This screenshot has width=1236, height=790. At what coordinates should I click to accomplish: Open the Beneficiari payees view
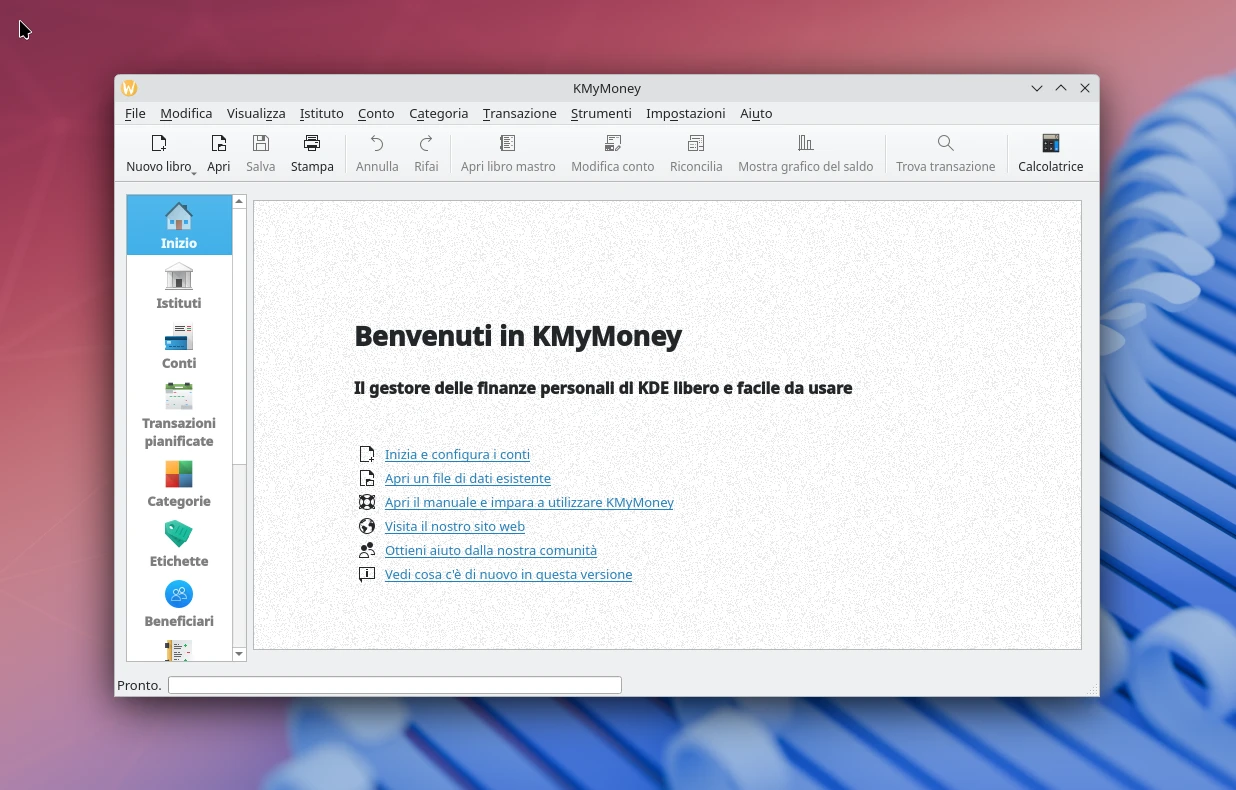click(x=179, y=604)
